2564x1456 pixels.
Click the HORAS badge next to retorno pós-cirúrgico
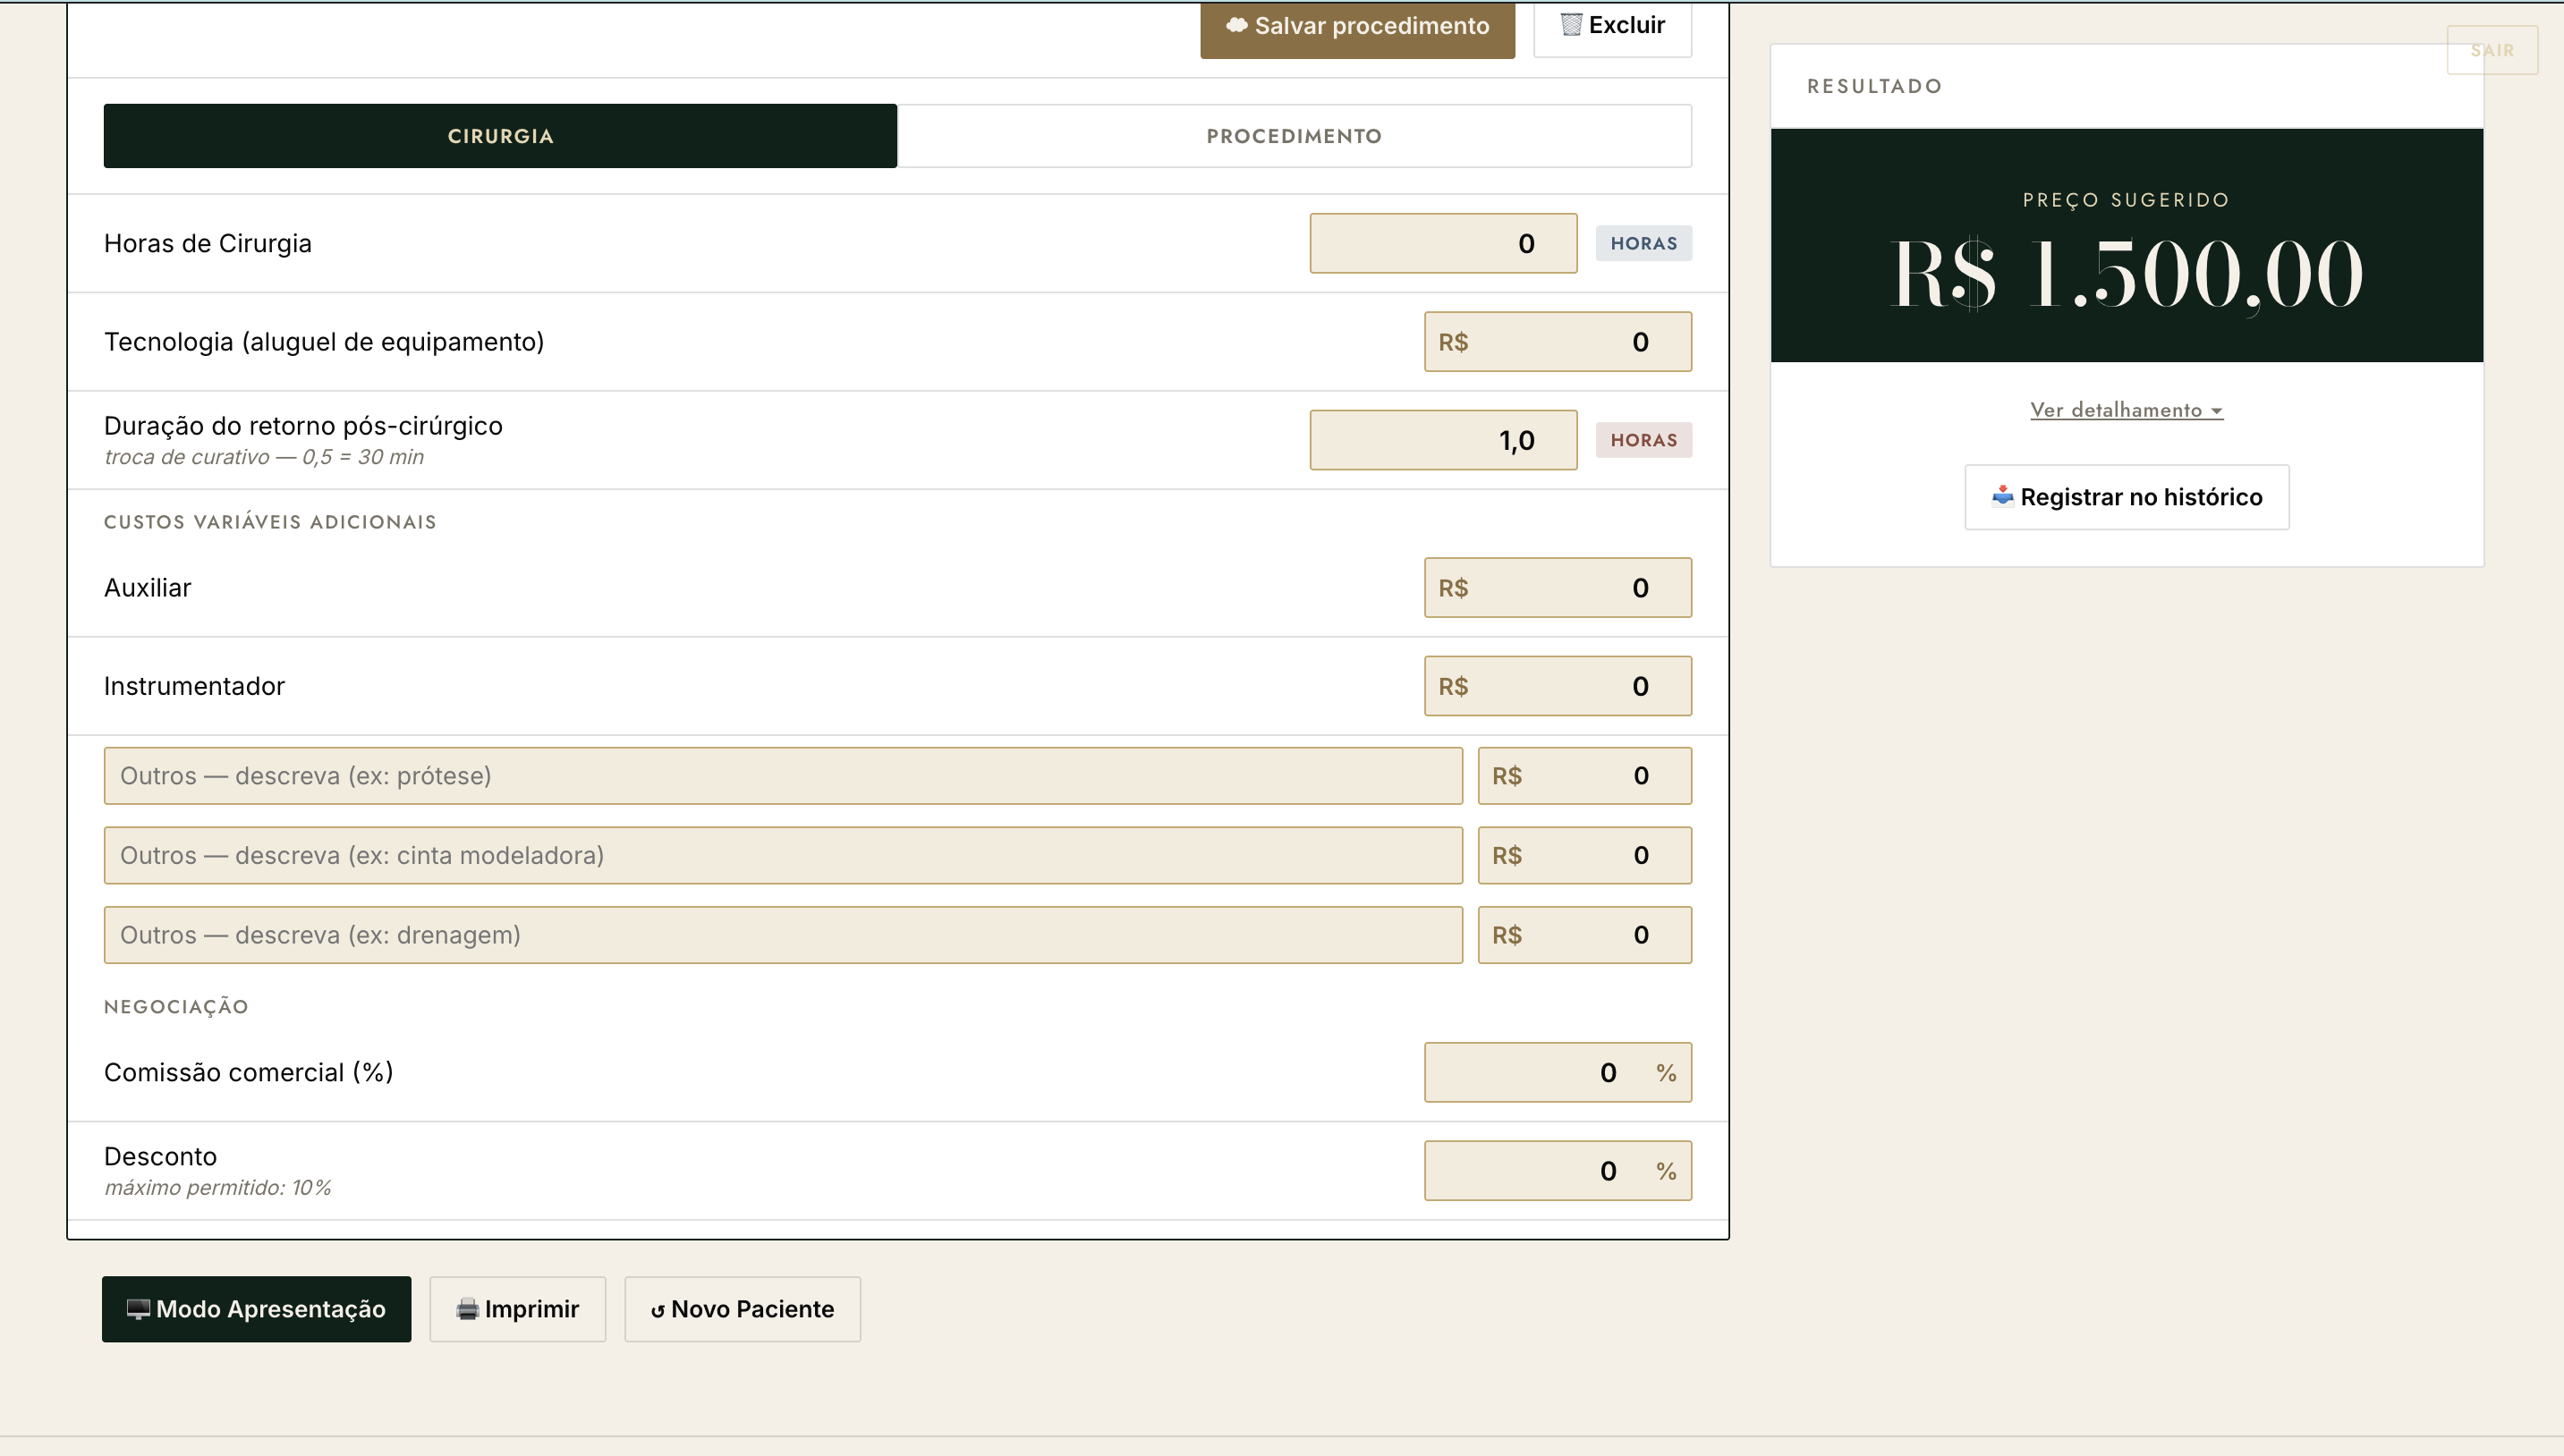tap(1643, 440)
